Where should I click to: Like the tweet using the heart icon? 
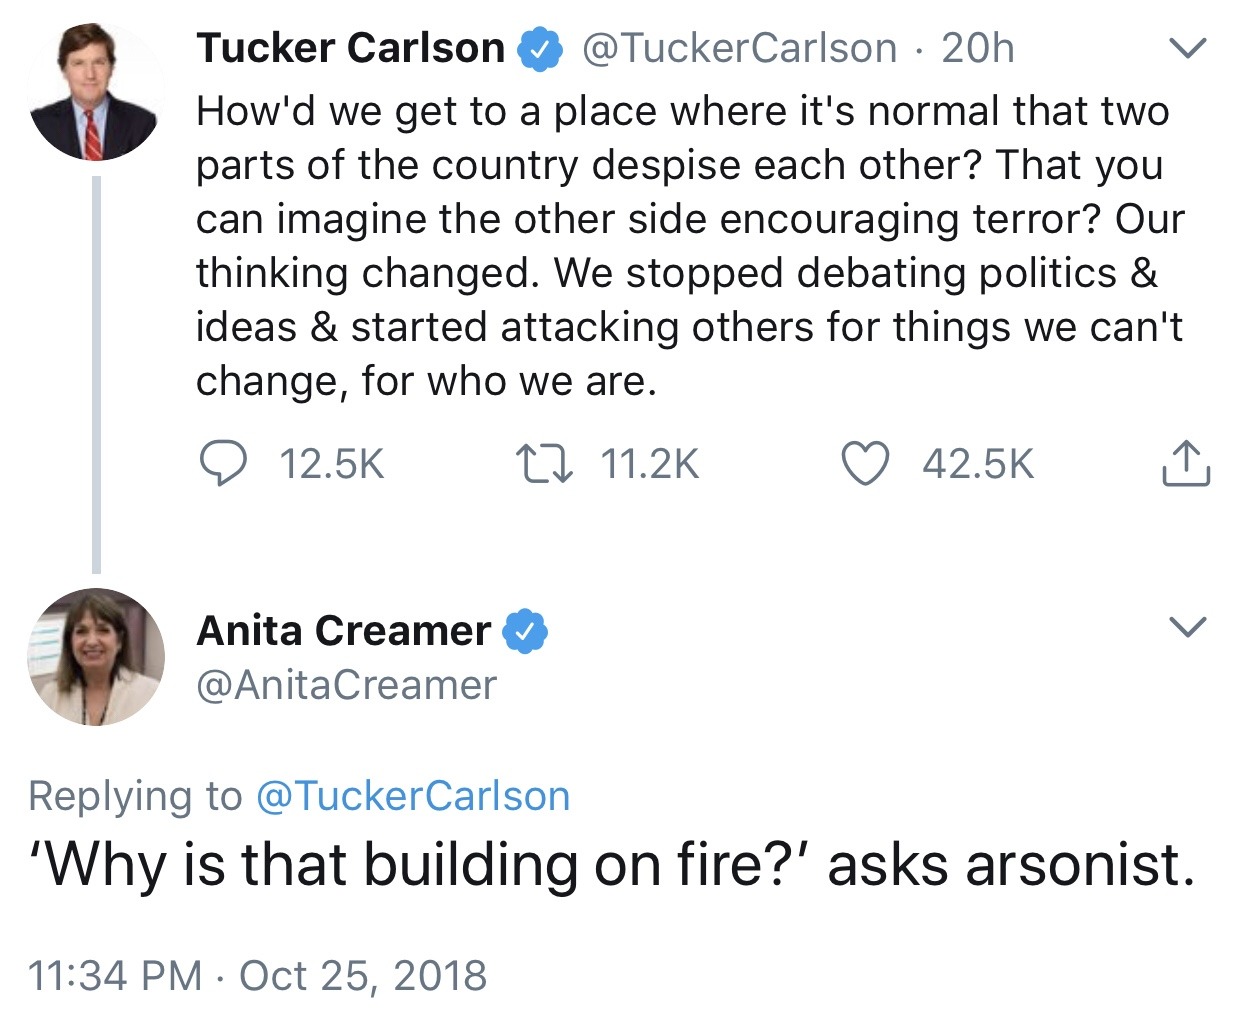(864, 464)
